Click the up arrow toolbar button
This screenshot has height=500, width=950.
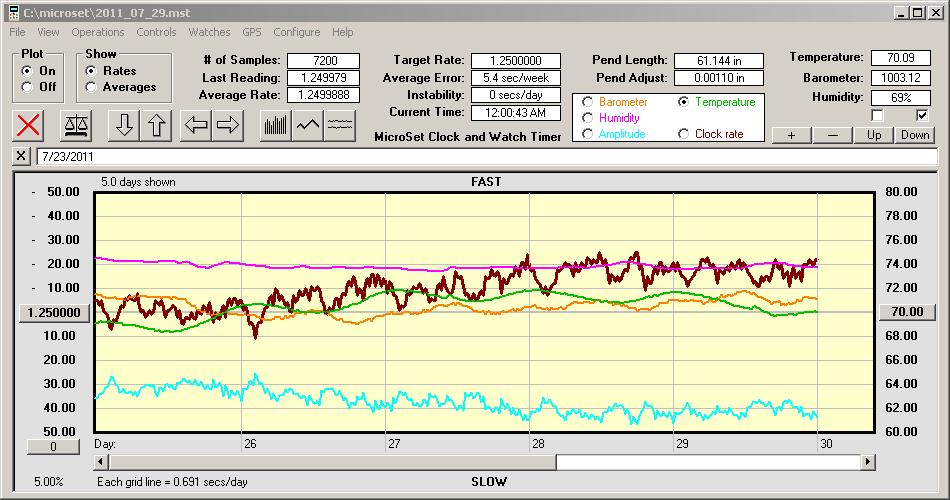pos(156,125)
